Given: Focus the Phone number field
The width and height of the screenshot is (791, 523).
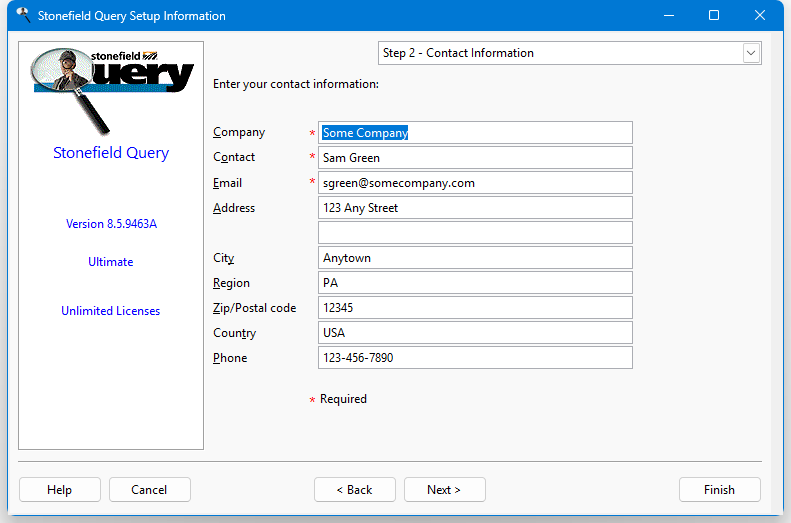Looking at the screenshot, I should 475,358.
